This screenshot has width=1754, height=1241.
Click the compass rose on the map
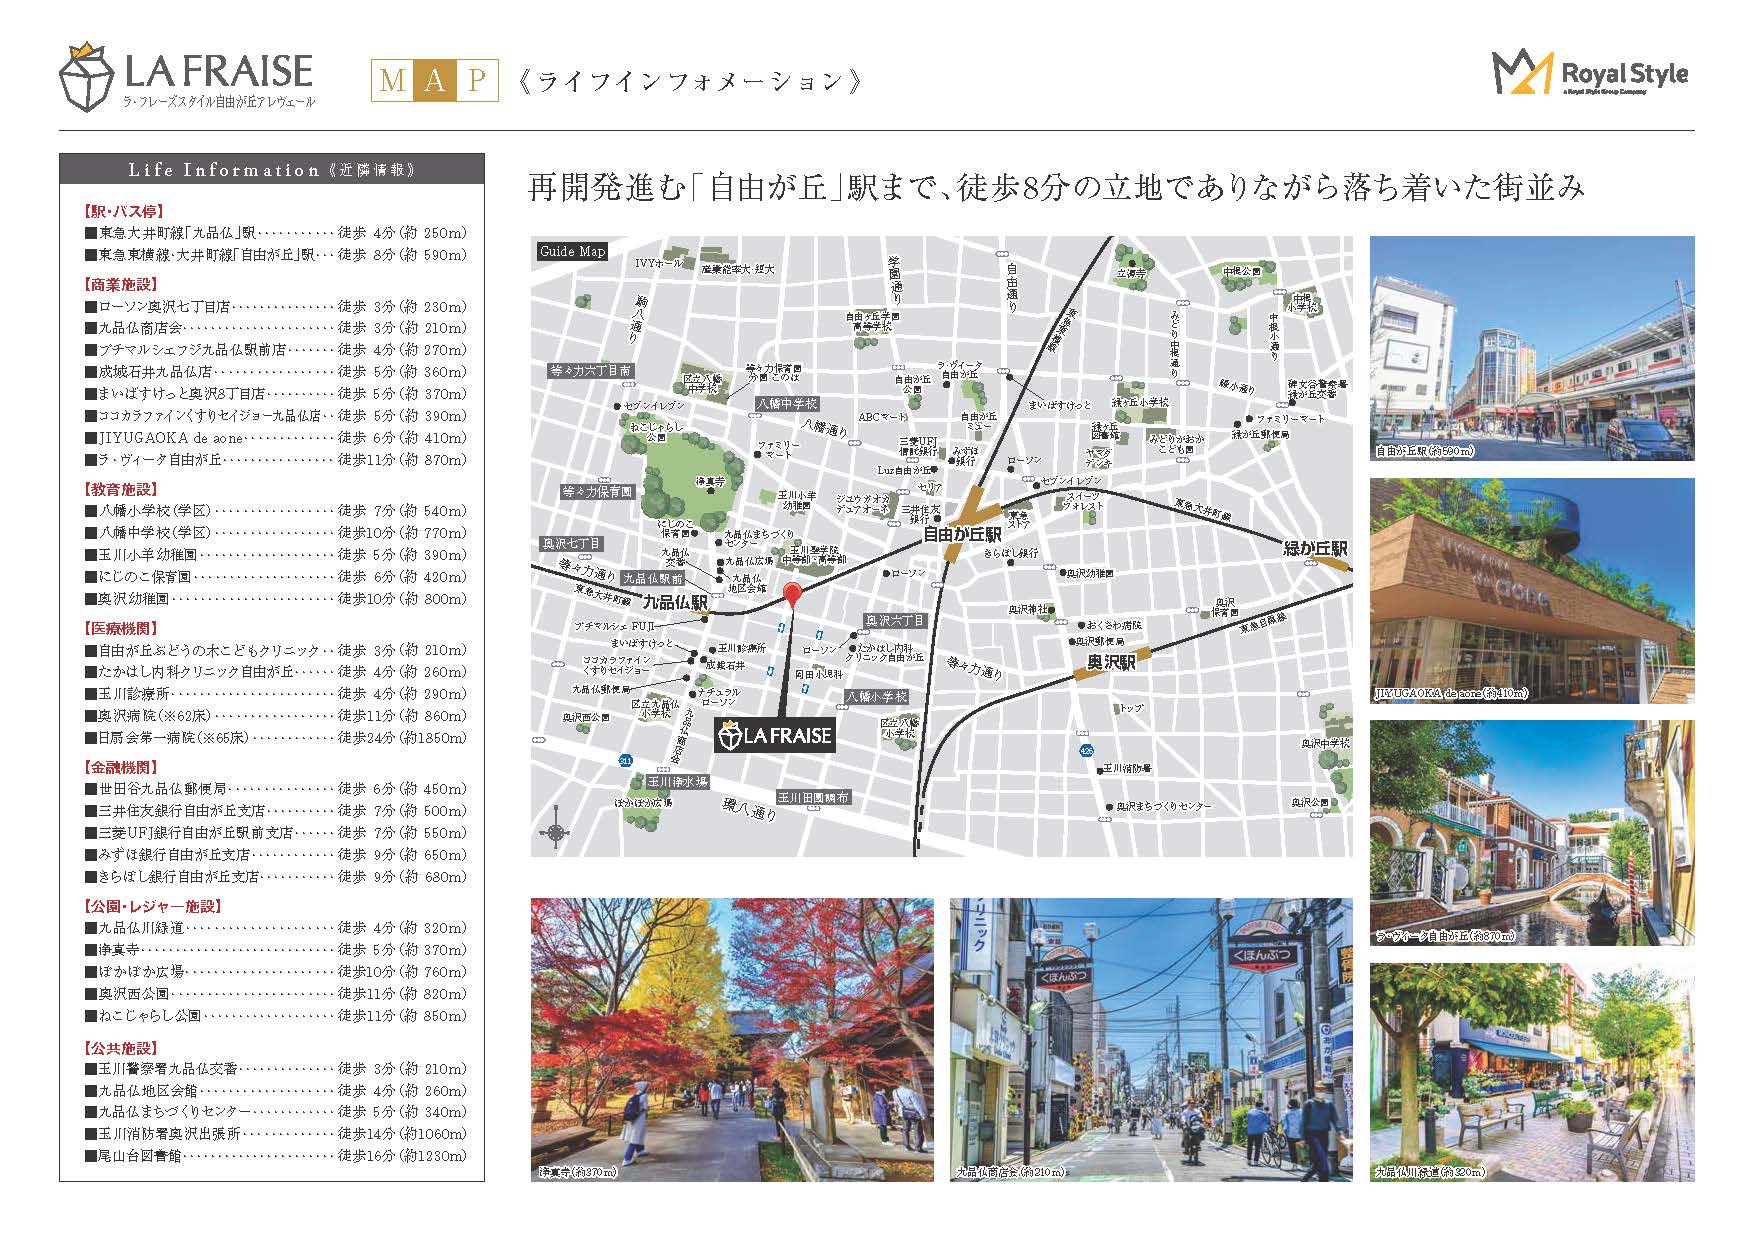[554, 832]
